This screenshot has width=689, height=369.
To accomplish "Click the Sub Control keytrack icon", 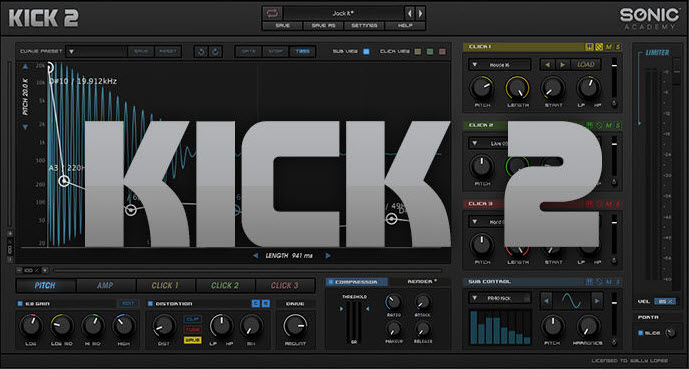I will coord(590,282).
